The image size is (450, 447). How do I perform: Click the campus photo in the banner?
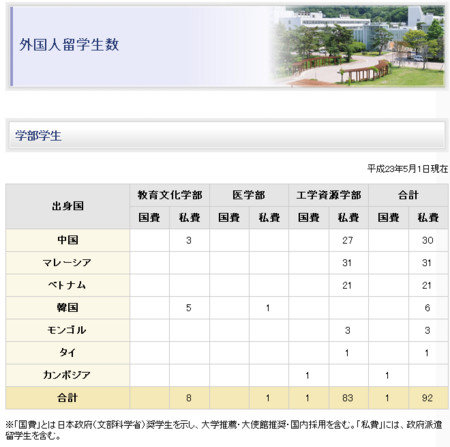[358, 46]
